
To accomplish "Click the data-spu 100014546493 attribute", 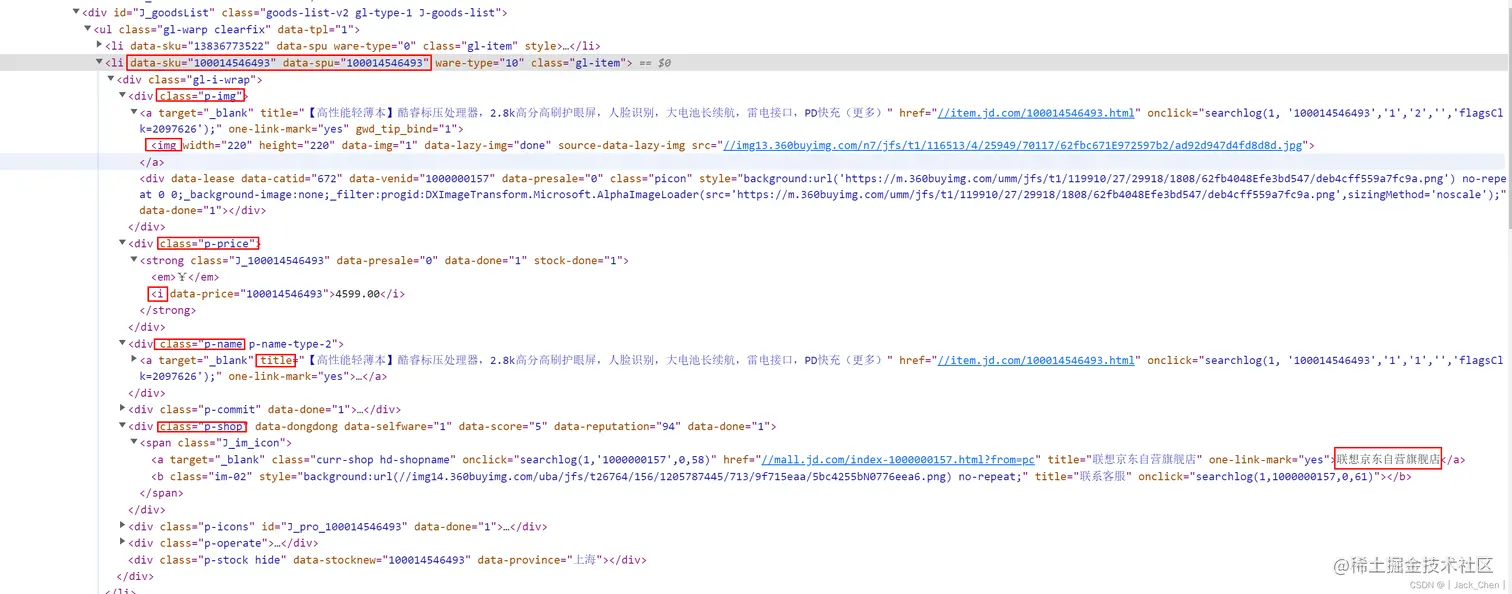I will point(356,63).
